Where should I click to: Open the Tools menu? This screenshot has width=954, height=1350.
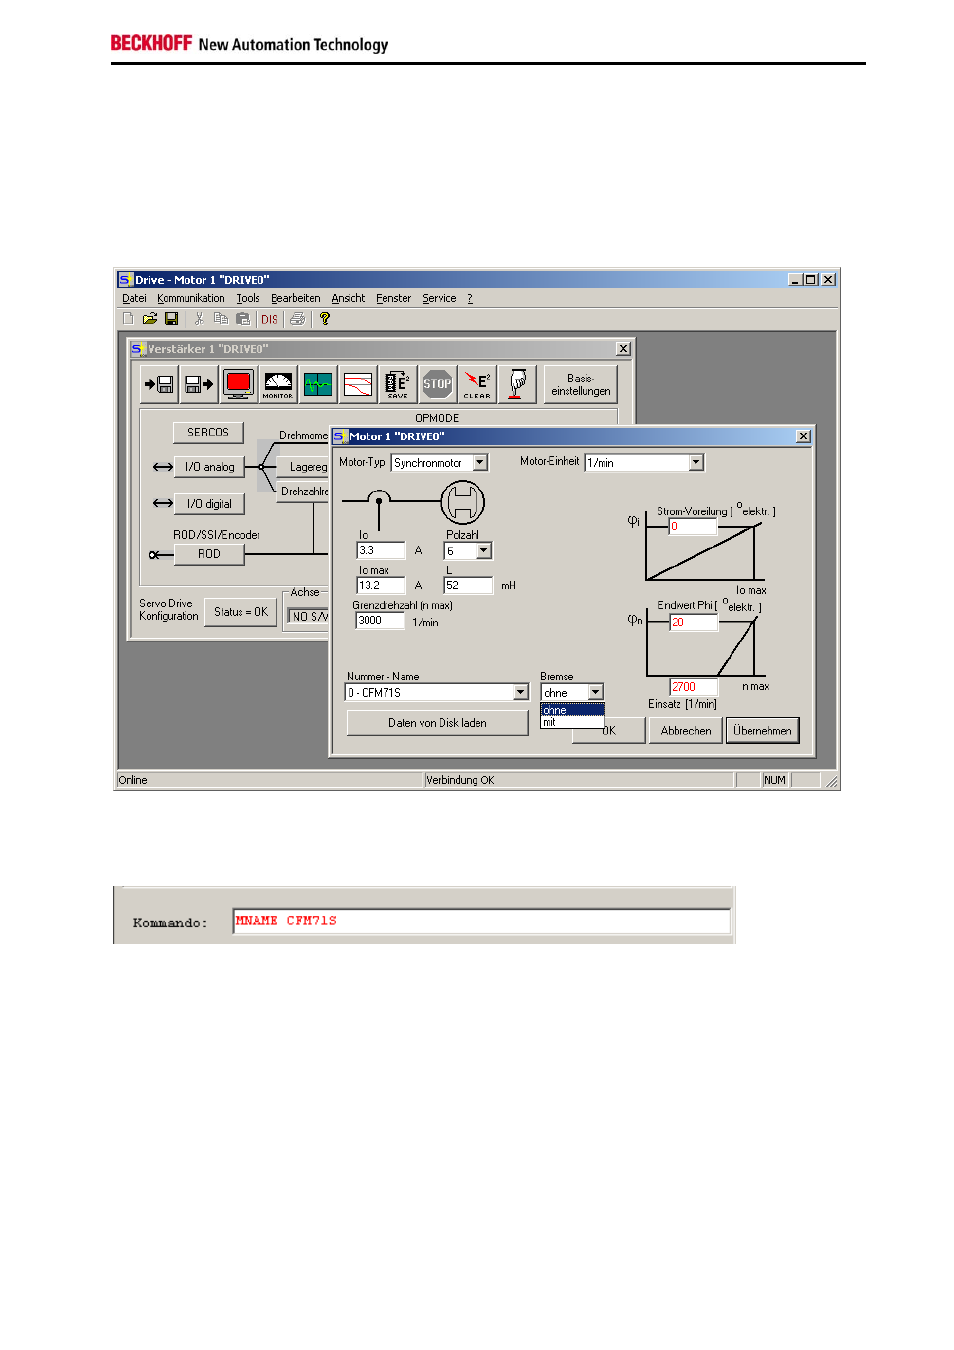coord(248,298)
